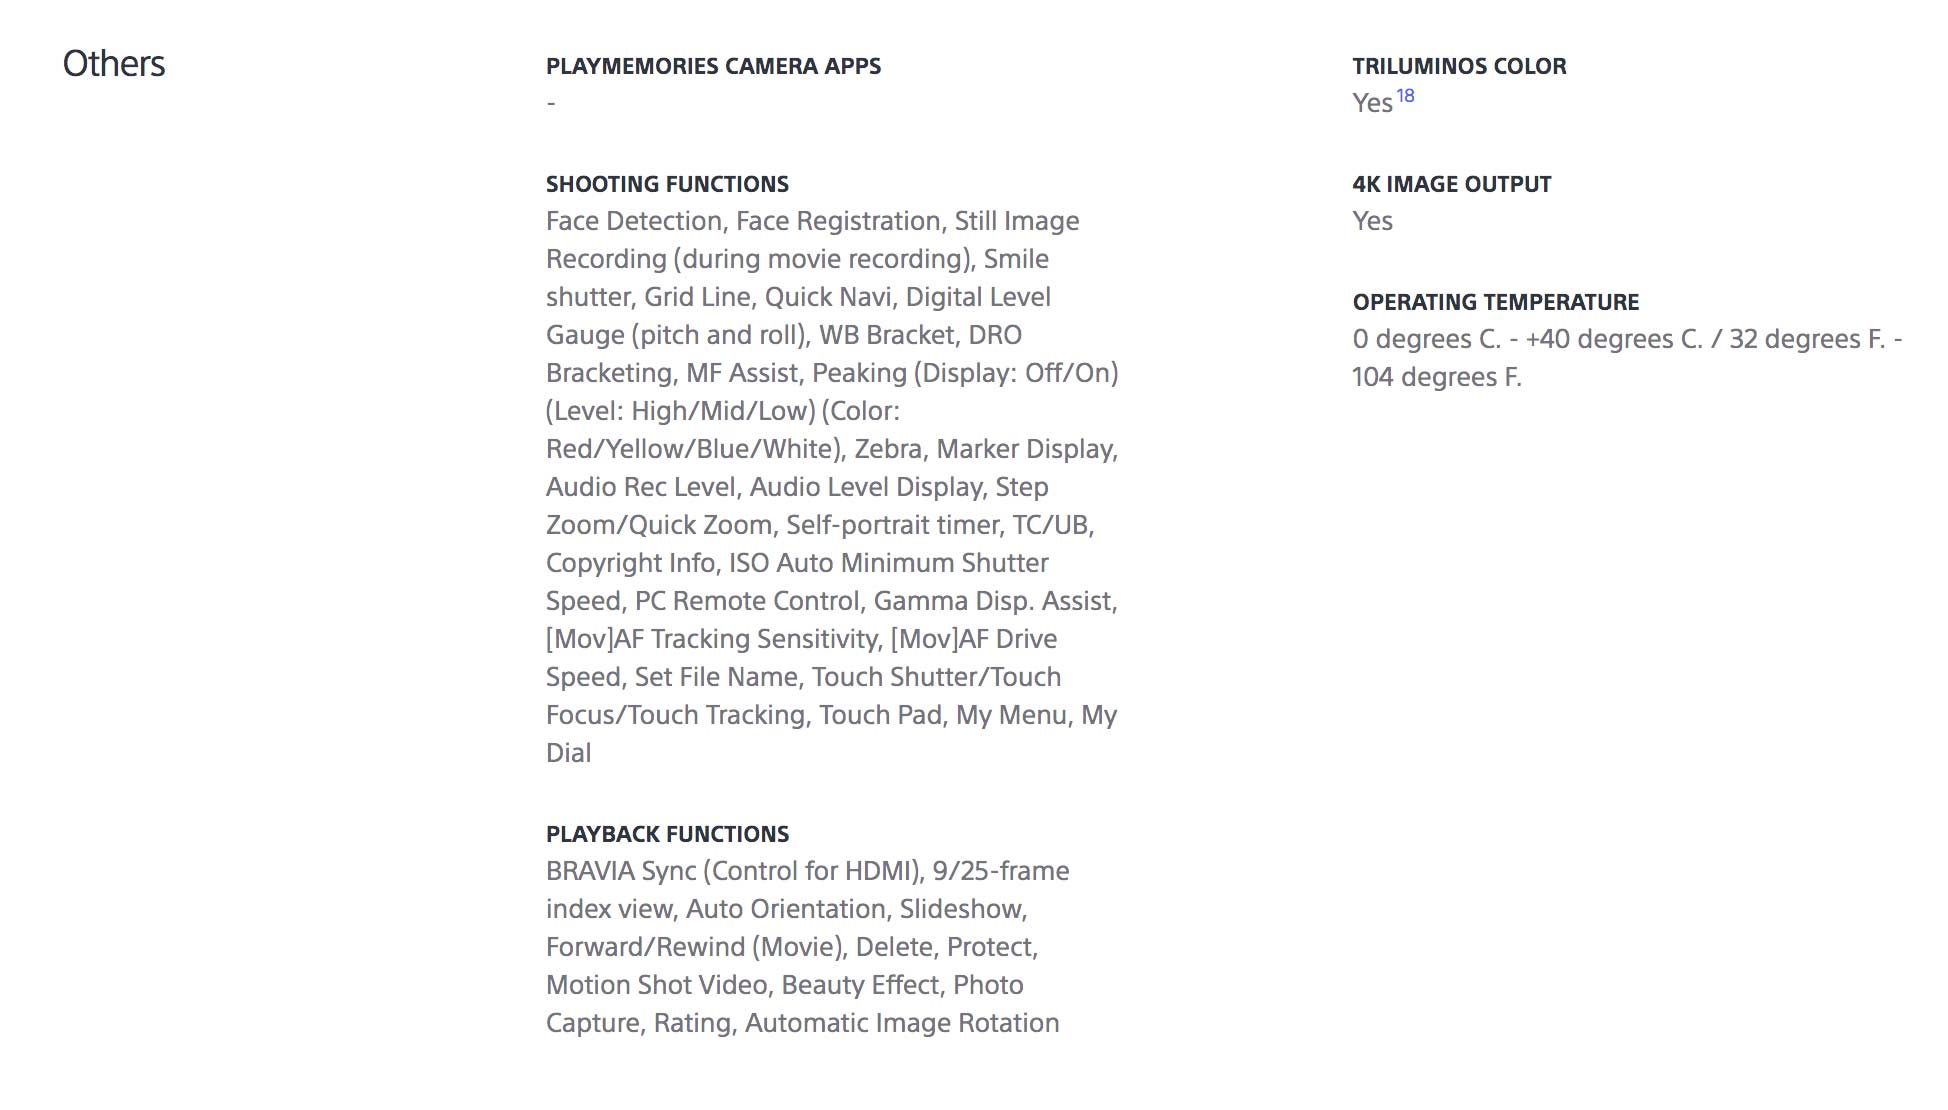Click the Others section heading
Viewport: 1948px width, 1110px height.
114,64
